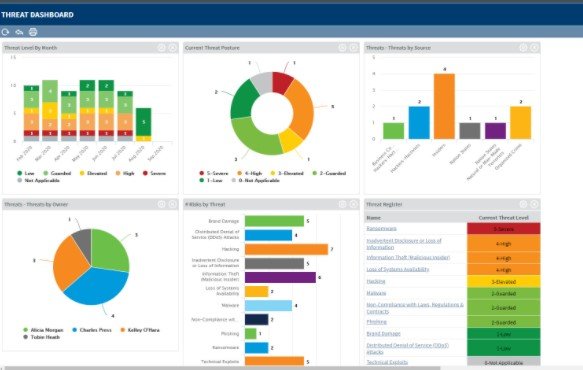Click the 0-Not Applicable gray cell

[503, 362]
